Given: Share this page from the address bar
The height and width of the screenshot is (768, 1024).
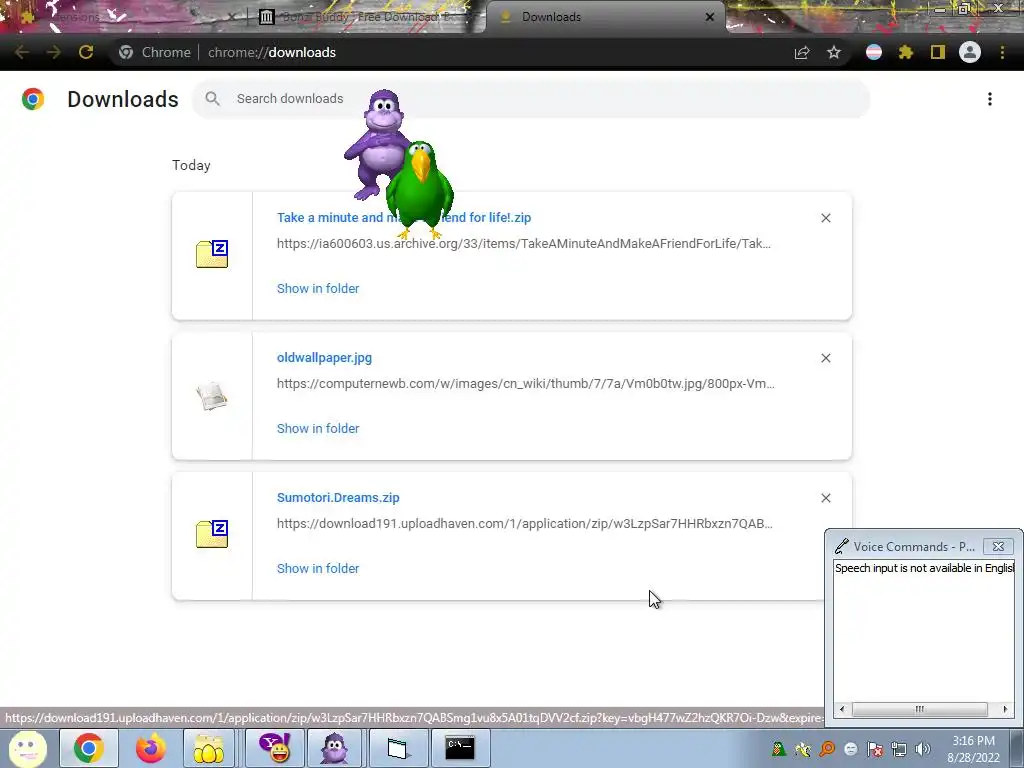Looking at the screenshot, I should [802, 52].
